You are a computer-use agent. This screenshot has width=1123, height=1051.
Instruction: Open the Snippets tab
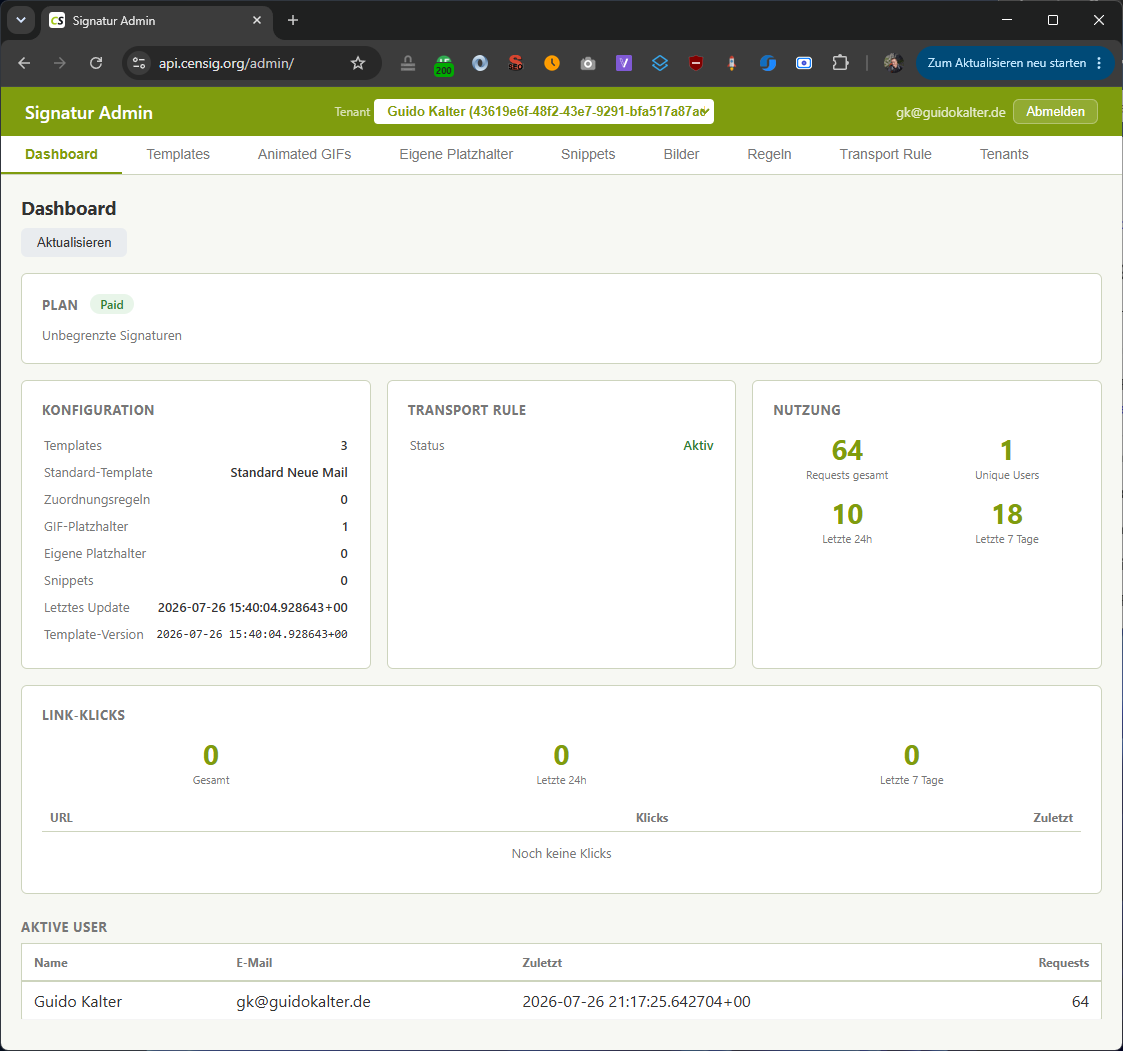tap(588, 154)
